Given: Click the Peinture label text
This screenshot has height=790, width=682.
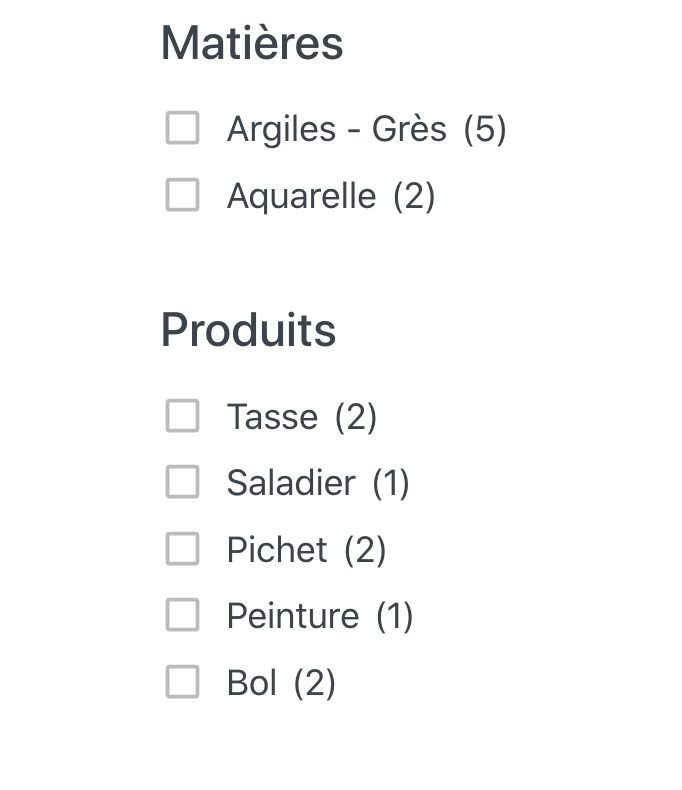Looking at the screenshot, I should pyautogui.click(x=293, y=616).
